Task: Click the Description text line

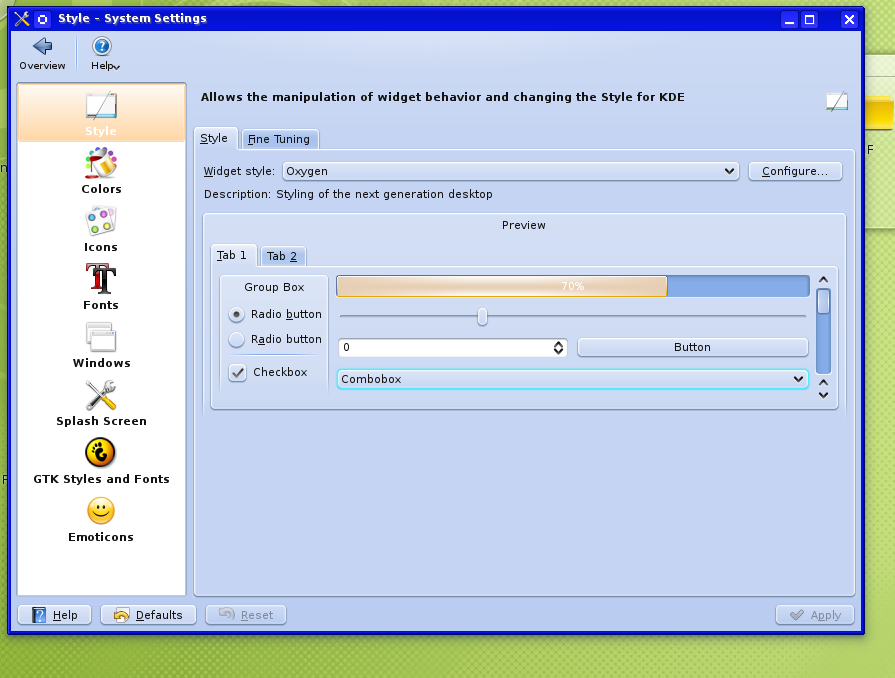Action: coord(348,195)
